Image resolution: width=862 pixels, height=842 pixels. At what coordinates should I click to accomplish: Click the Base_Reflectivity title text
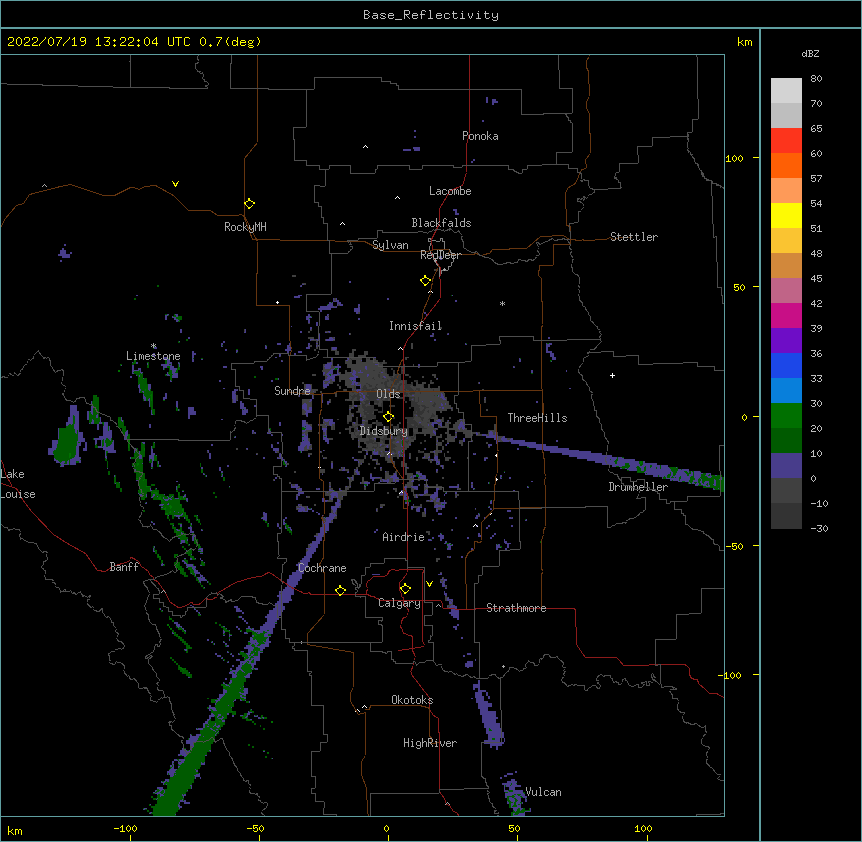click(431, 15)
